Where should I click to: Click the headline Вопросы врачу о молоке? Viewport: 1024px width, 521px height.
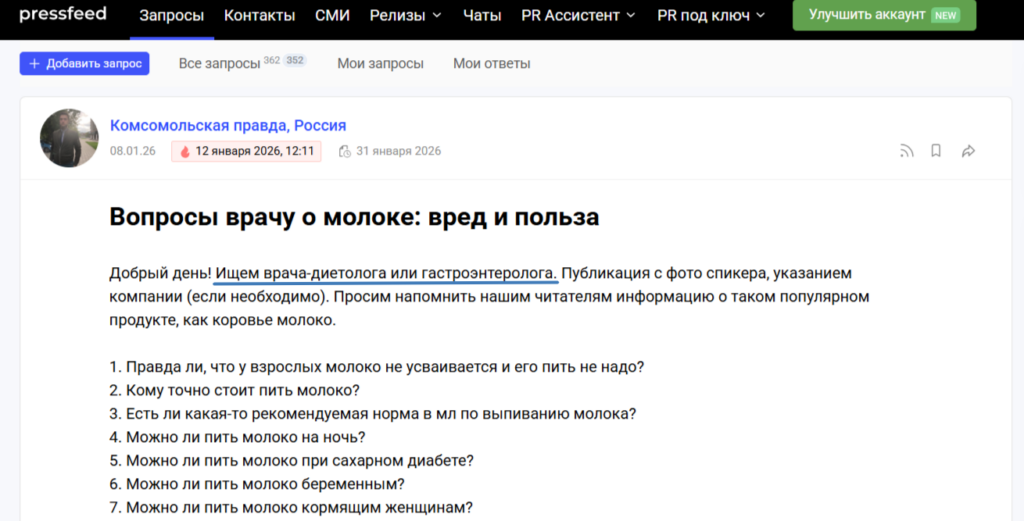(354, 217)
